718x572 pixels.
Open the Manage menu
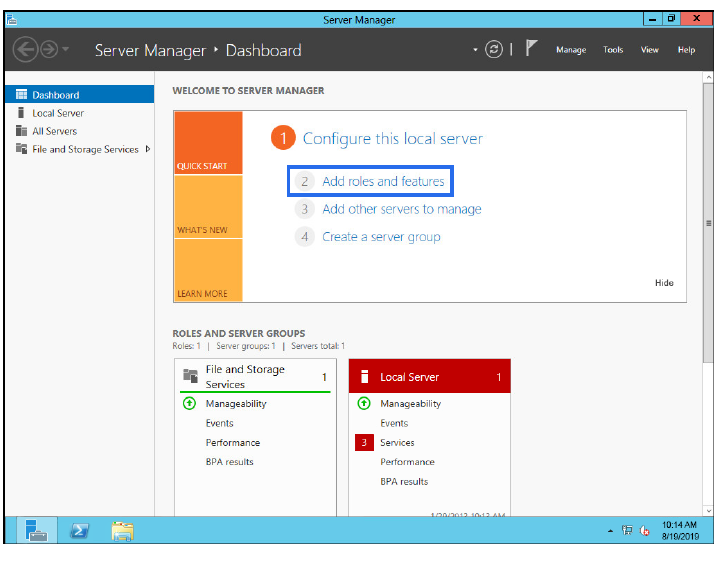[571, 49]
